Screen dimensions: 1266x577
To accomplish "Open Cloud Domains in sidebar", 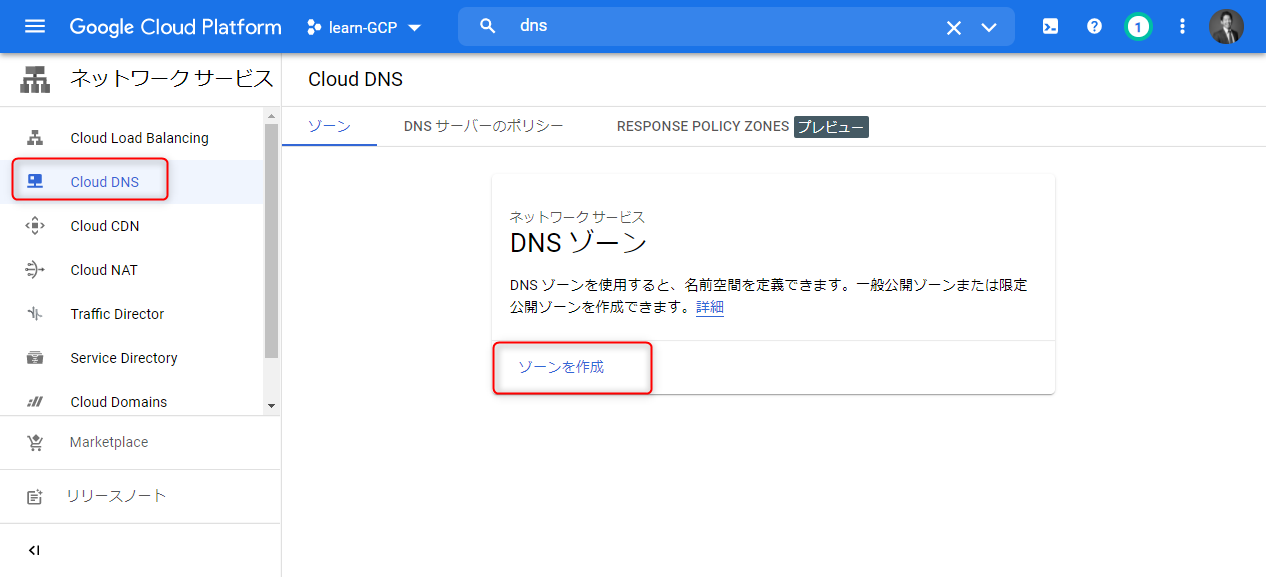I will pyautogui.click(x=119, y=402).
